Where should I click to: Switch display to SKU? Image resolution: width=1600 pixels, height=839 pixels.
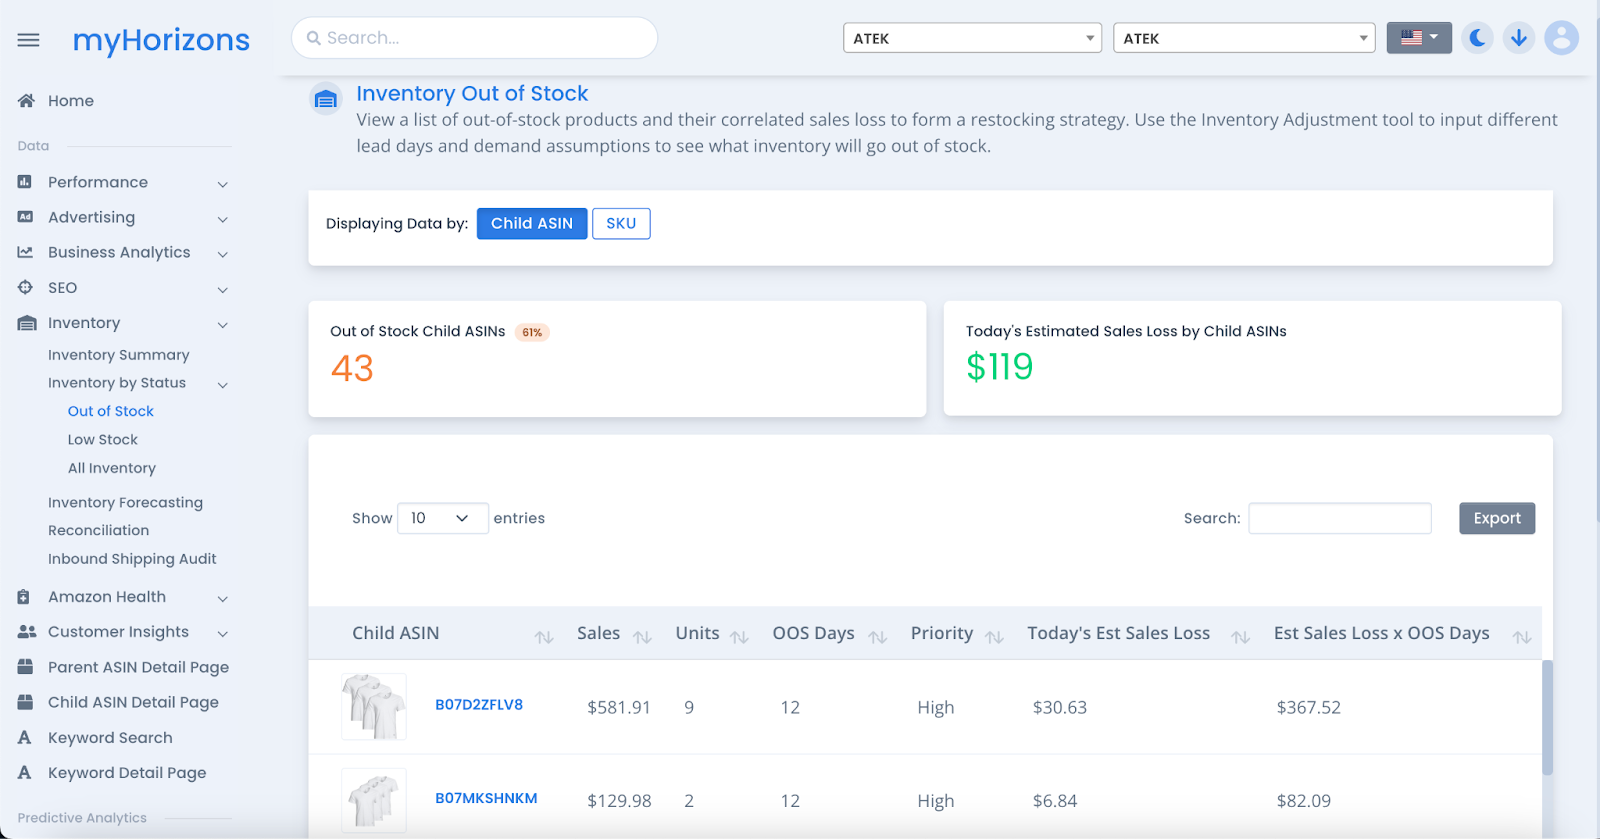pos(621,223)
